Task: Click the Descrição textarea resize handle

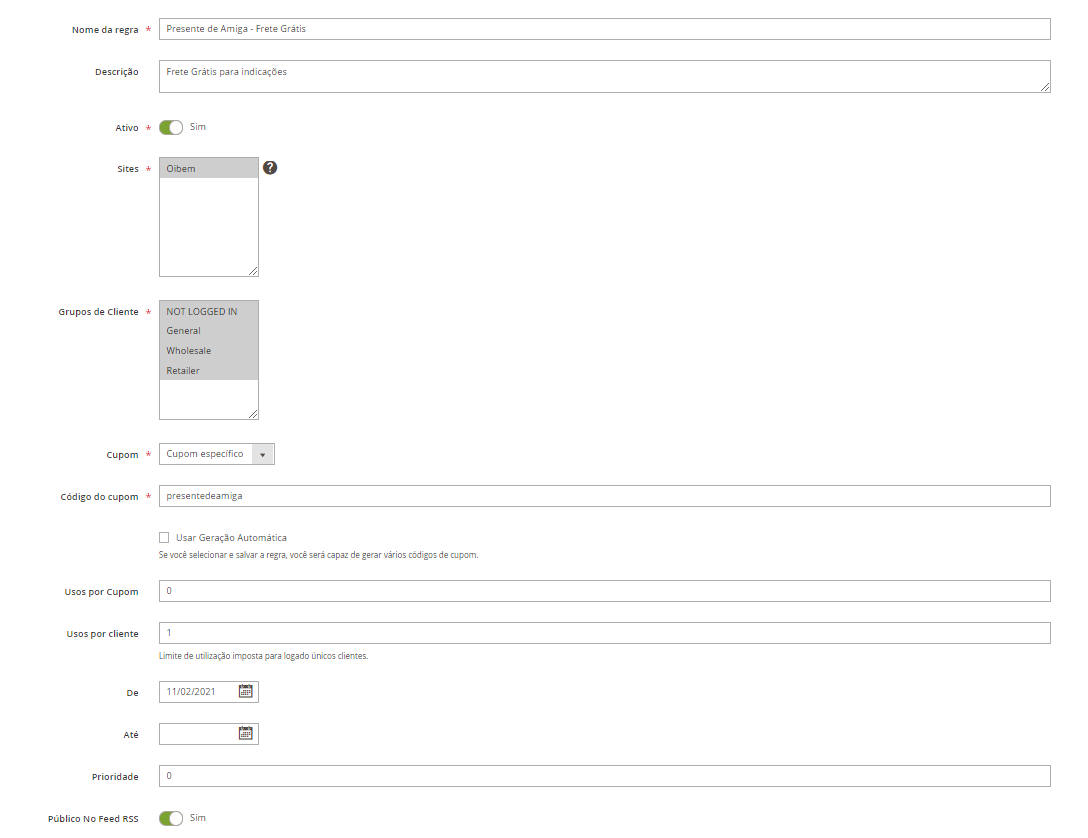Action: click(x=1045, y=87)
